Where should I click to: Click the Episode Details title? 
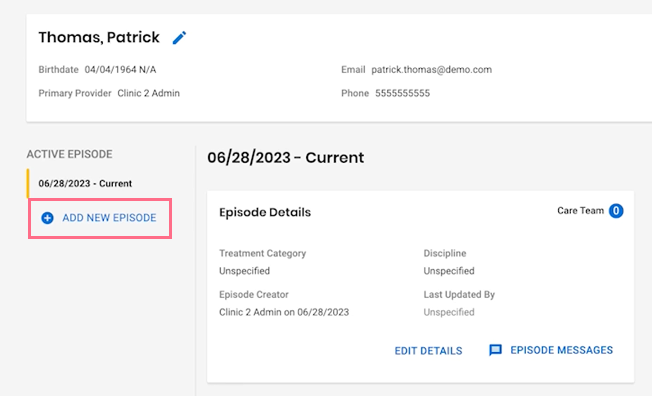pyautogui.click(x=265, y=212)
